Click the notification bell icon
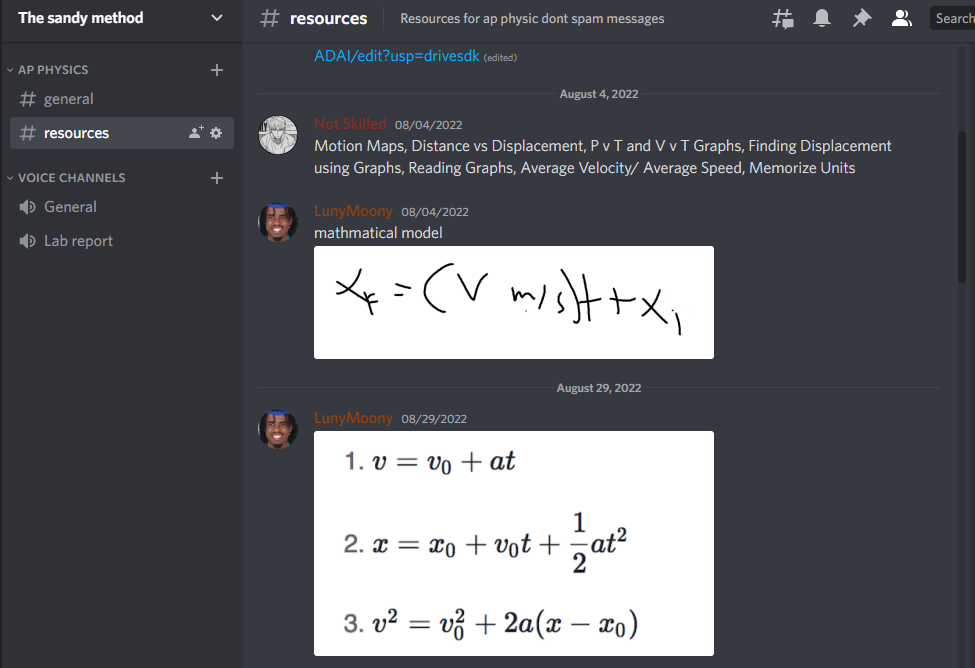This screenshot has width=975, height=668. pos(822,18)
